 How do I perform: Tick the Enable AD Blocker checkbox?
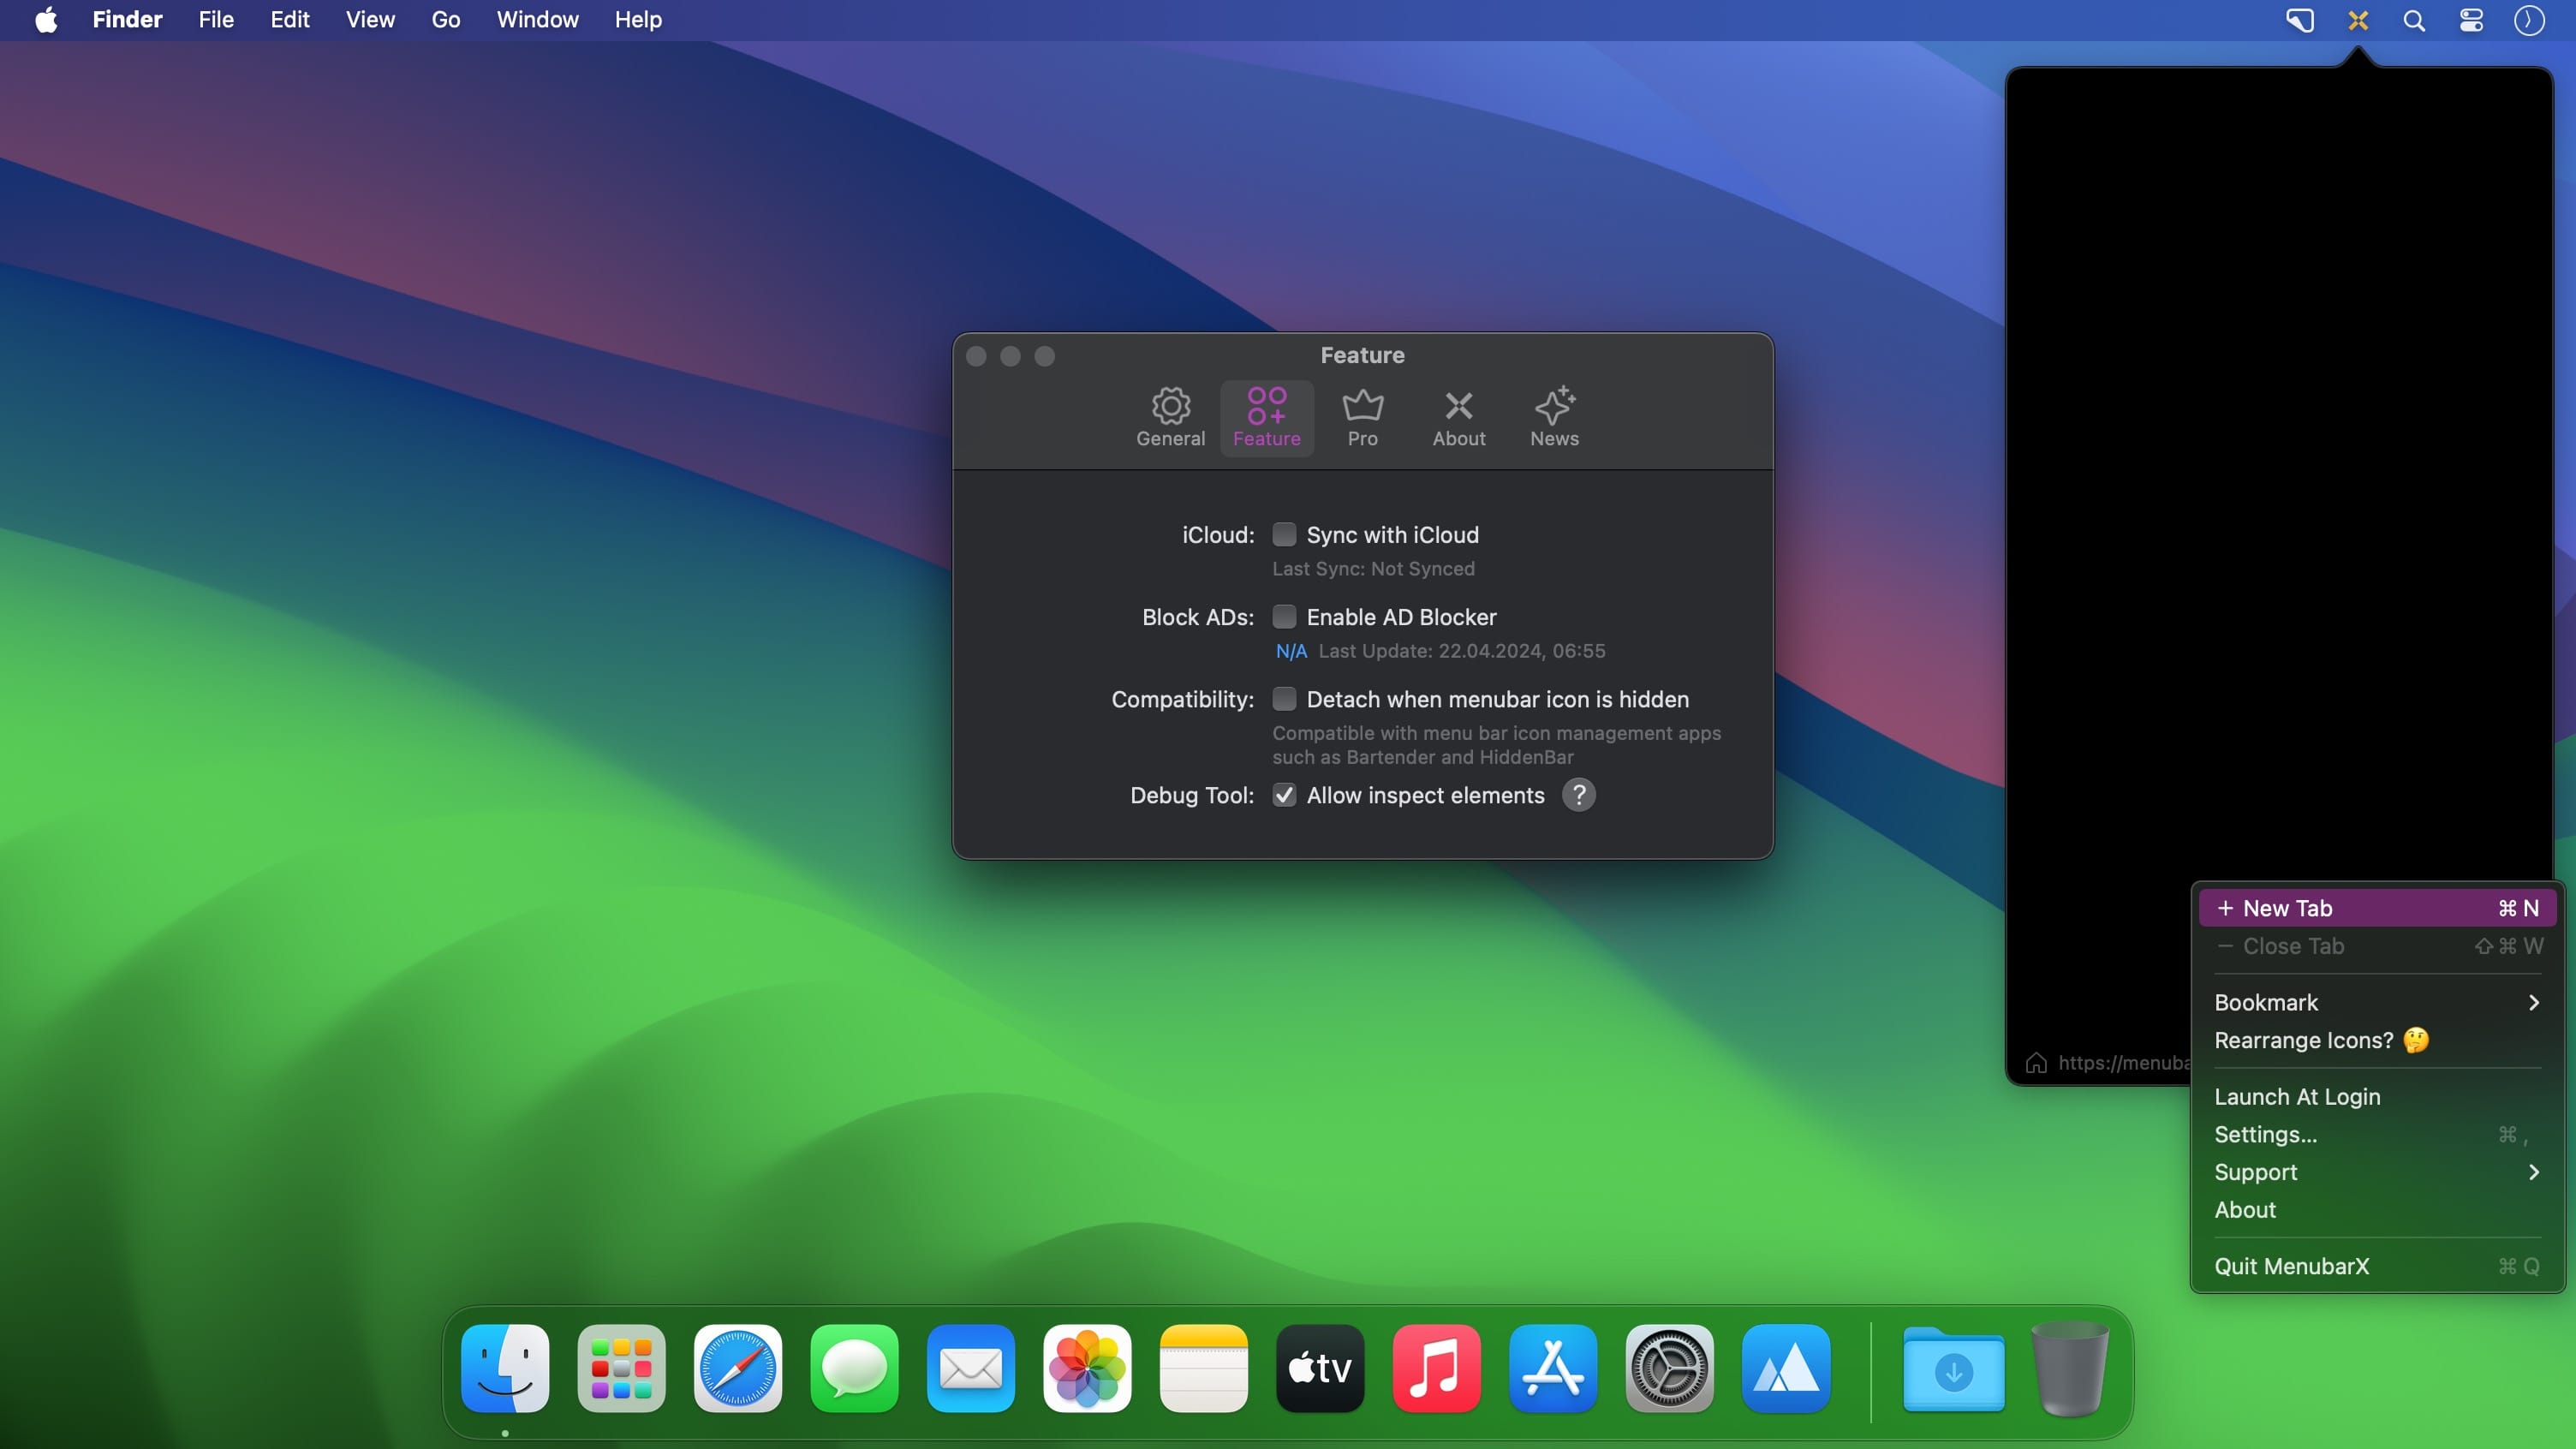coord(1284,617)
